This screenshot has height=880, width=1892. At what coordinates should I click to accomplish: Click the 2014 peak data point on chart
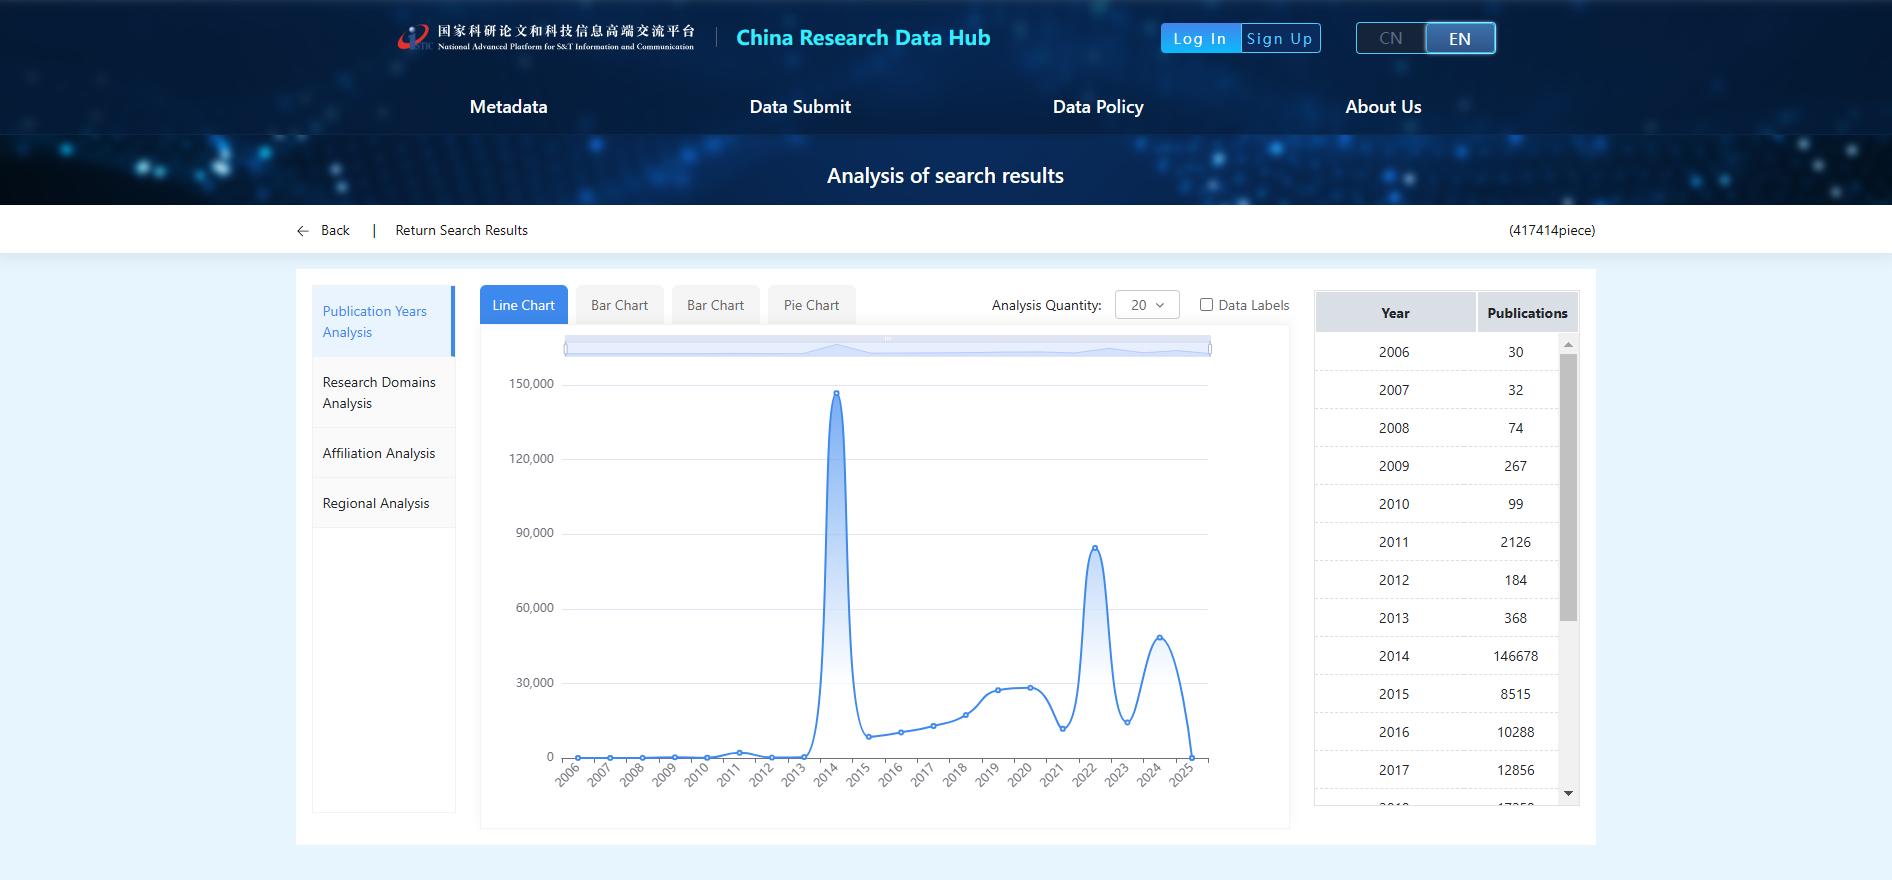click(x=836, y=393)
